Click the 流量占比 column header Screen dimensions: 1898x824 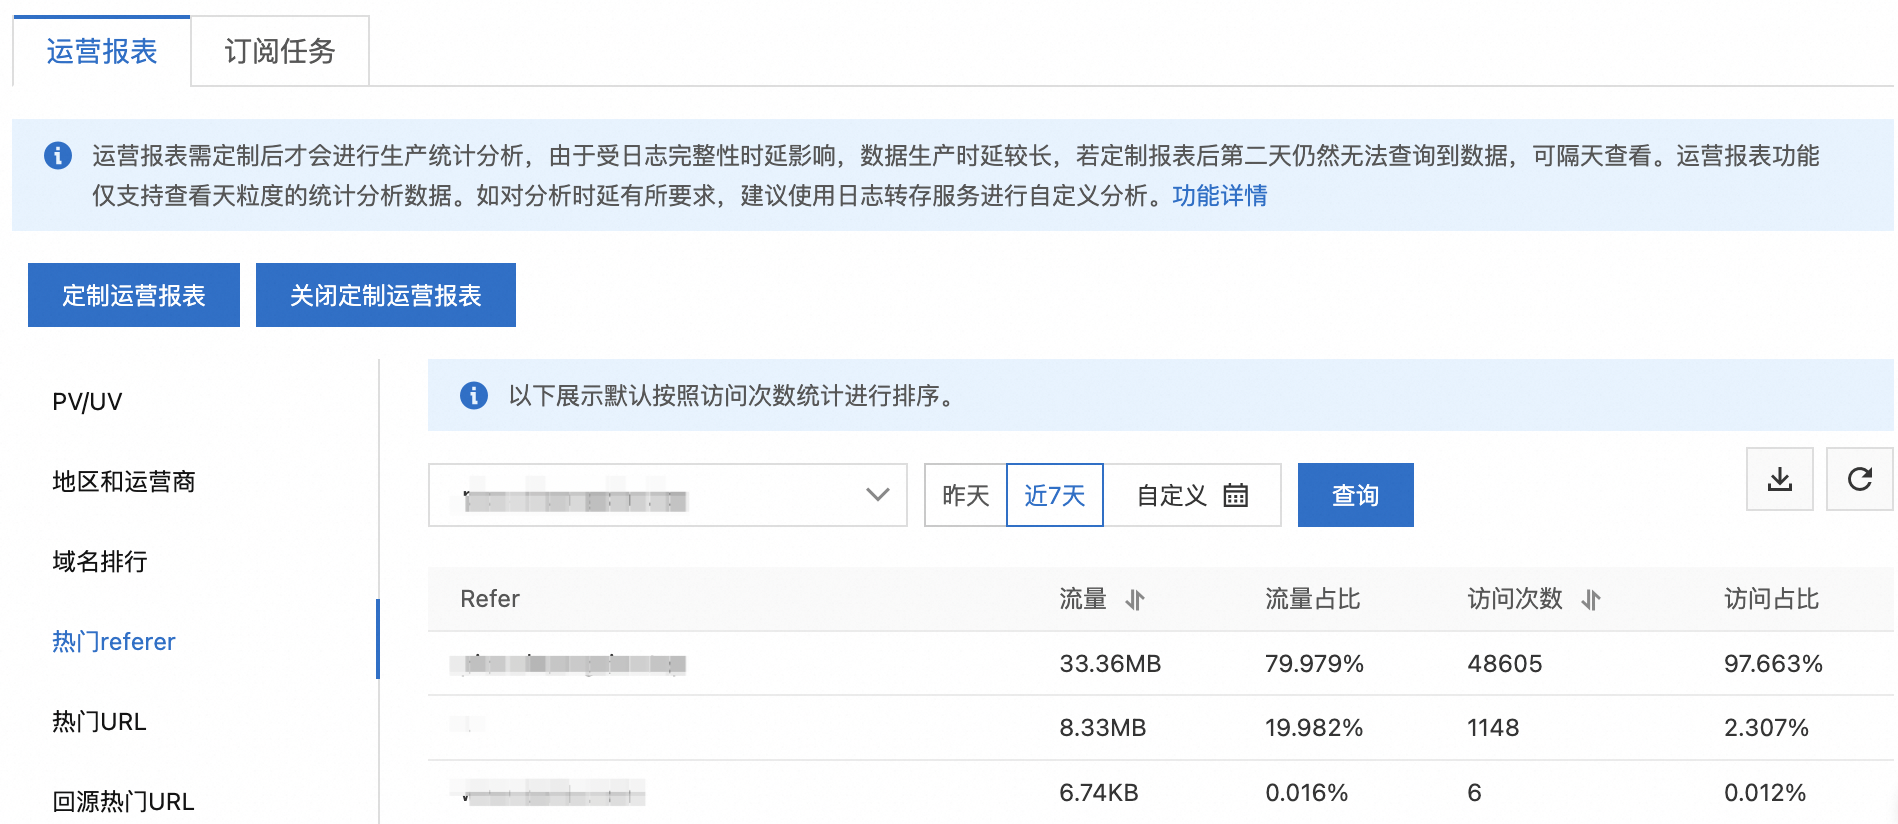(1313, 599)
